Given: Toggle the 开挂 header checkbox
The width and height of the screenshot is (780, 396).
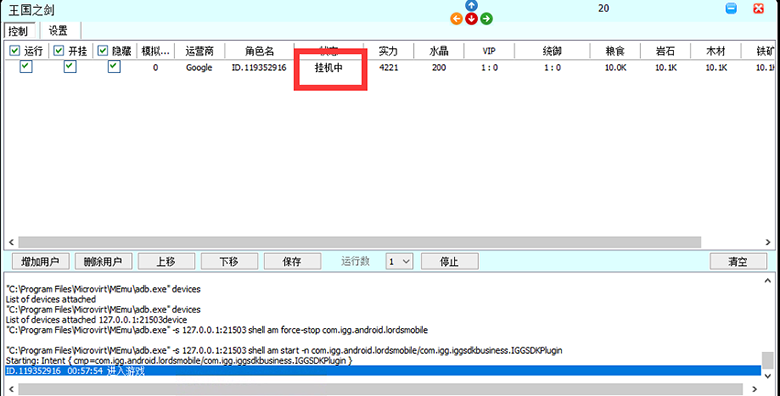Looking at the screenshot, I should 59,51.
